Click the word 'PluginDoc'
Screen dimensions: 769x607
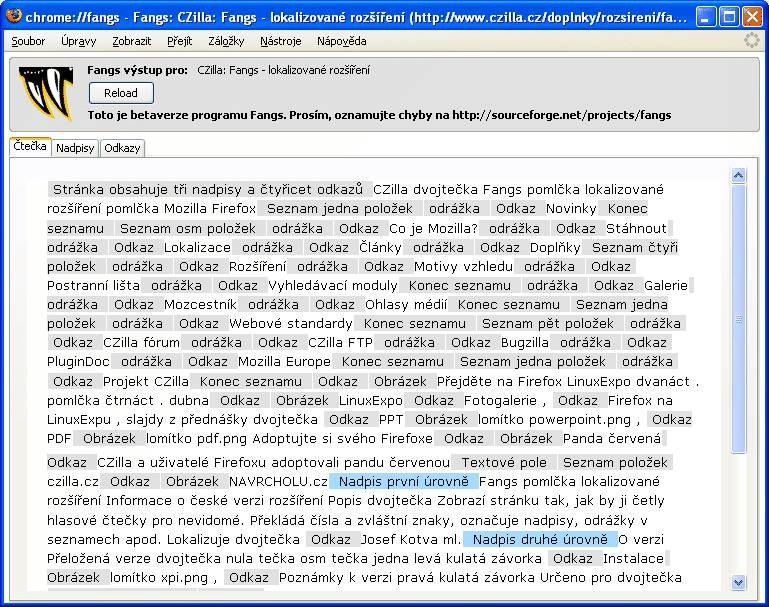pos(78,362)
